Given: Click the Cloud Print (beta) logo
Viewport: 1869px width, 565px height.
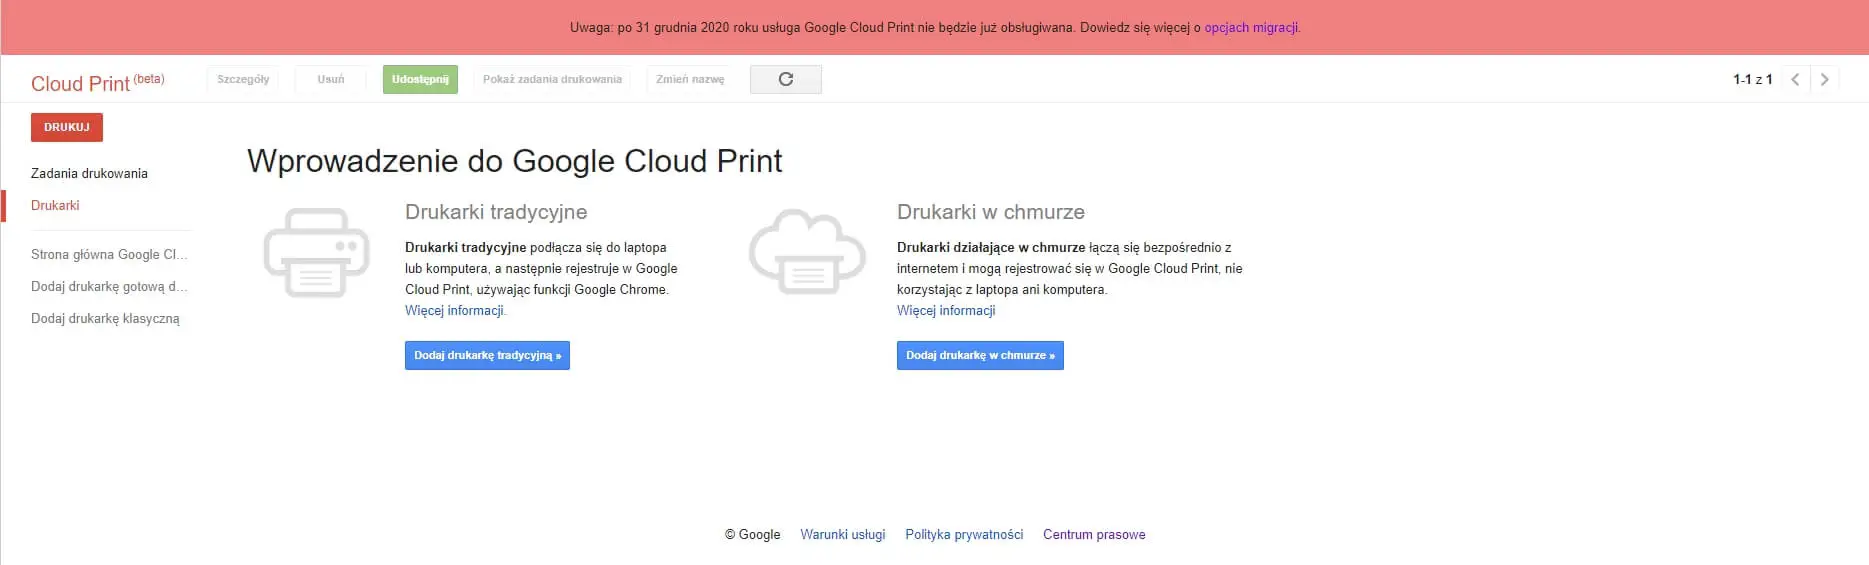Looking at the screenshot, I should click(x=97, y=83).
